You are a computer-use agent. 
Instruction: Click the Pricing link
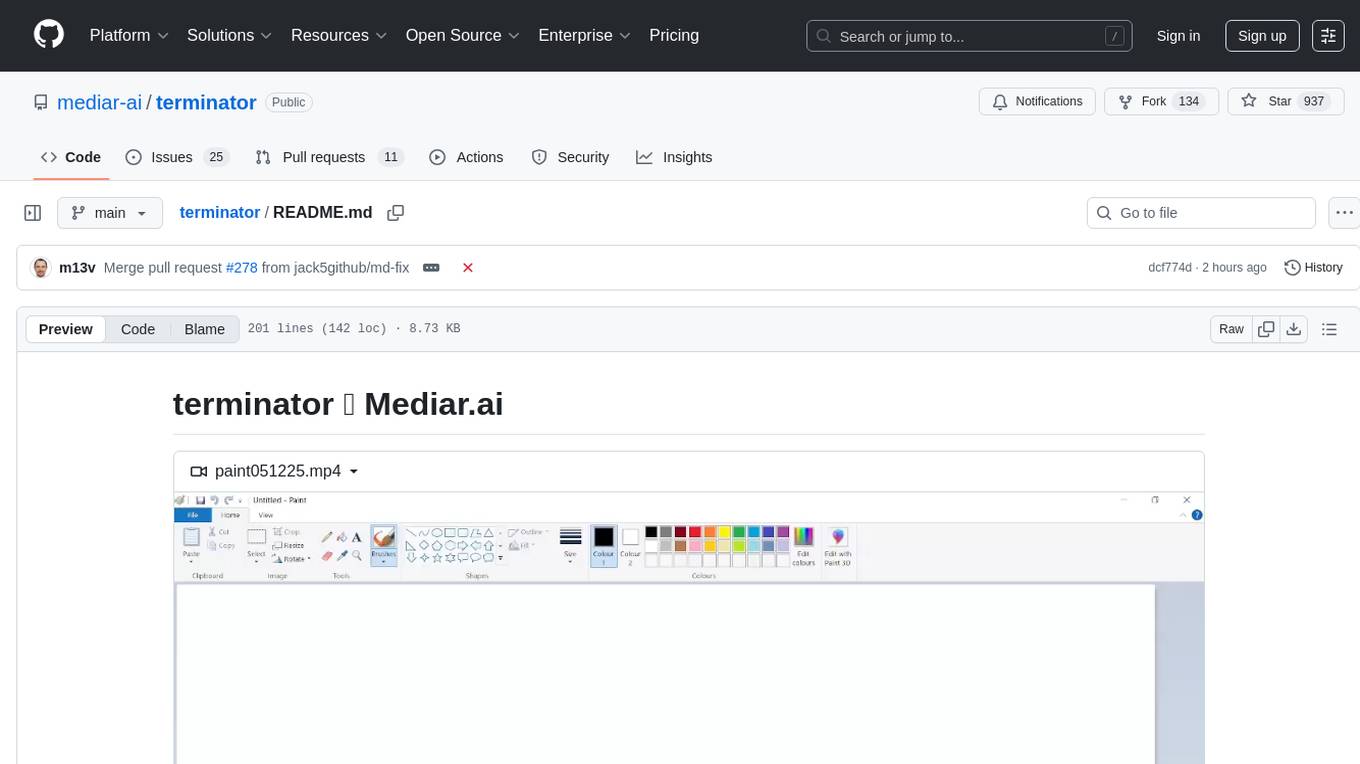tap(674, 35)
